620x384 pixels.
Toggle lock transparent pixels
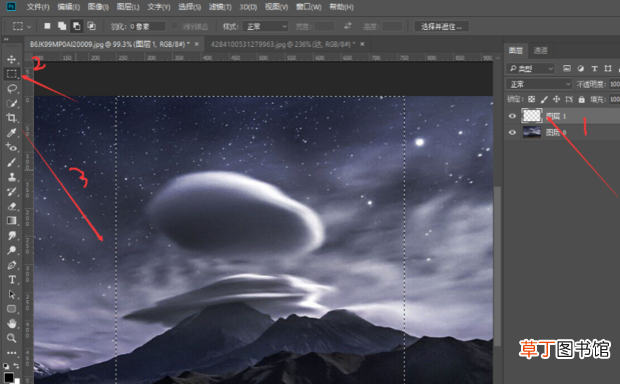click(x=531, y=99)
